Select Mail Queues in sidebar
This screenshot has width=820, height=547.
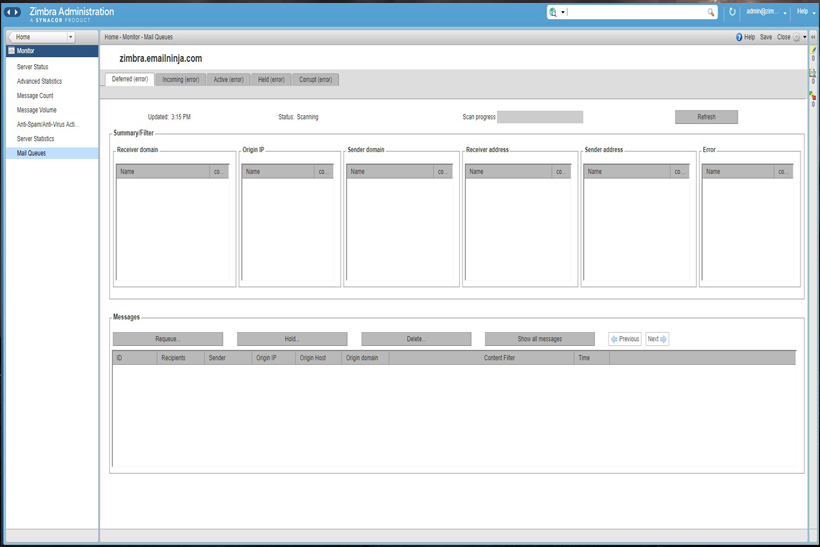pos(52,153)
